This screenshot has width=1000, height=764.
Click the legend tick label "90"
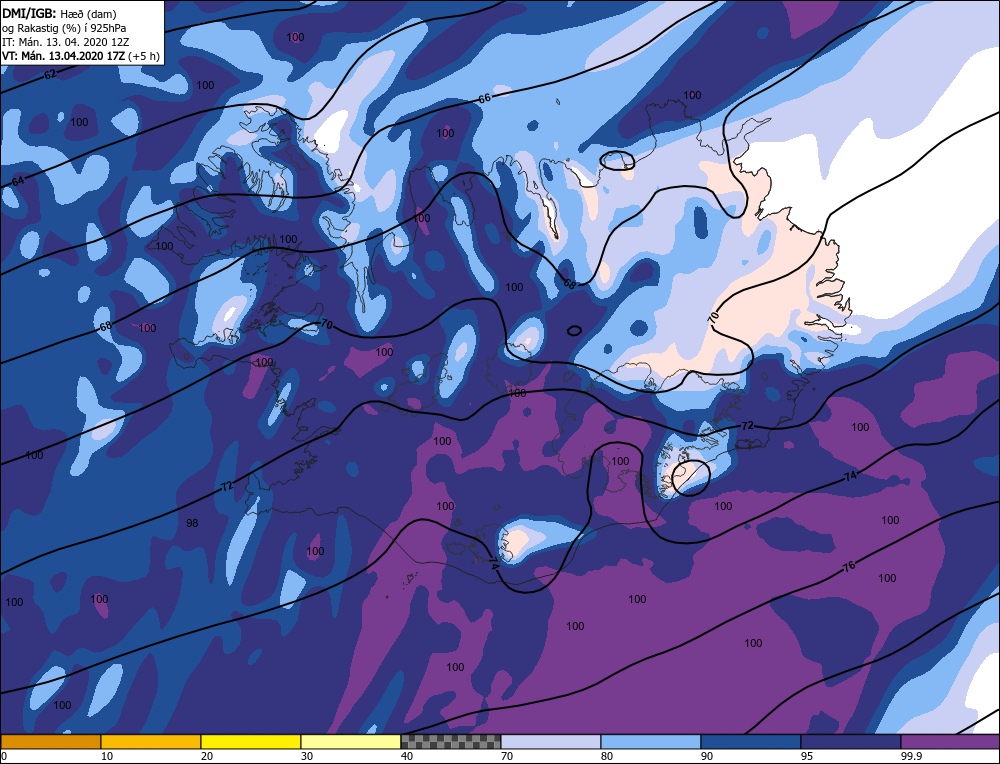[x=707, y=756]
